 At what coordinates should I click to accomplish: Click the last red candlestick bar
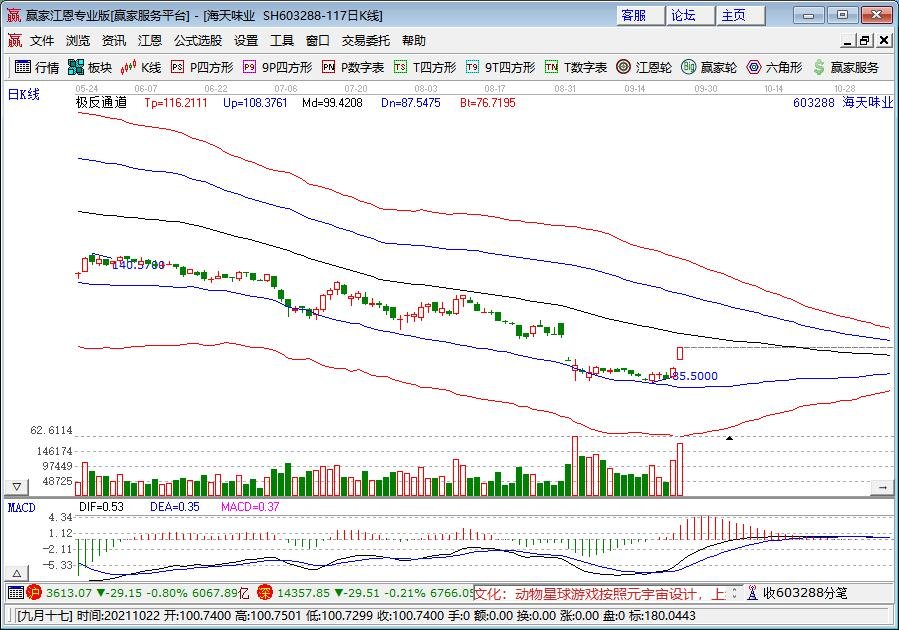[680, 353]
